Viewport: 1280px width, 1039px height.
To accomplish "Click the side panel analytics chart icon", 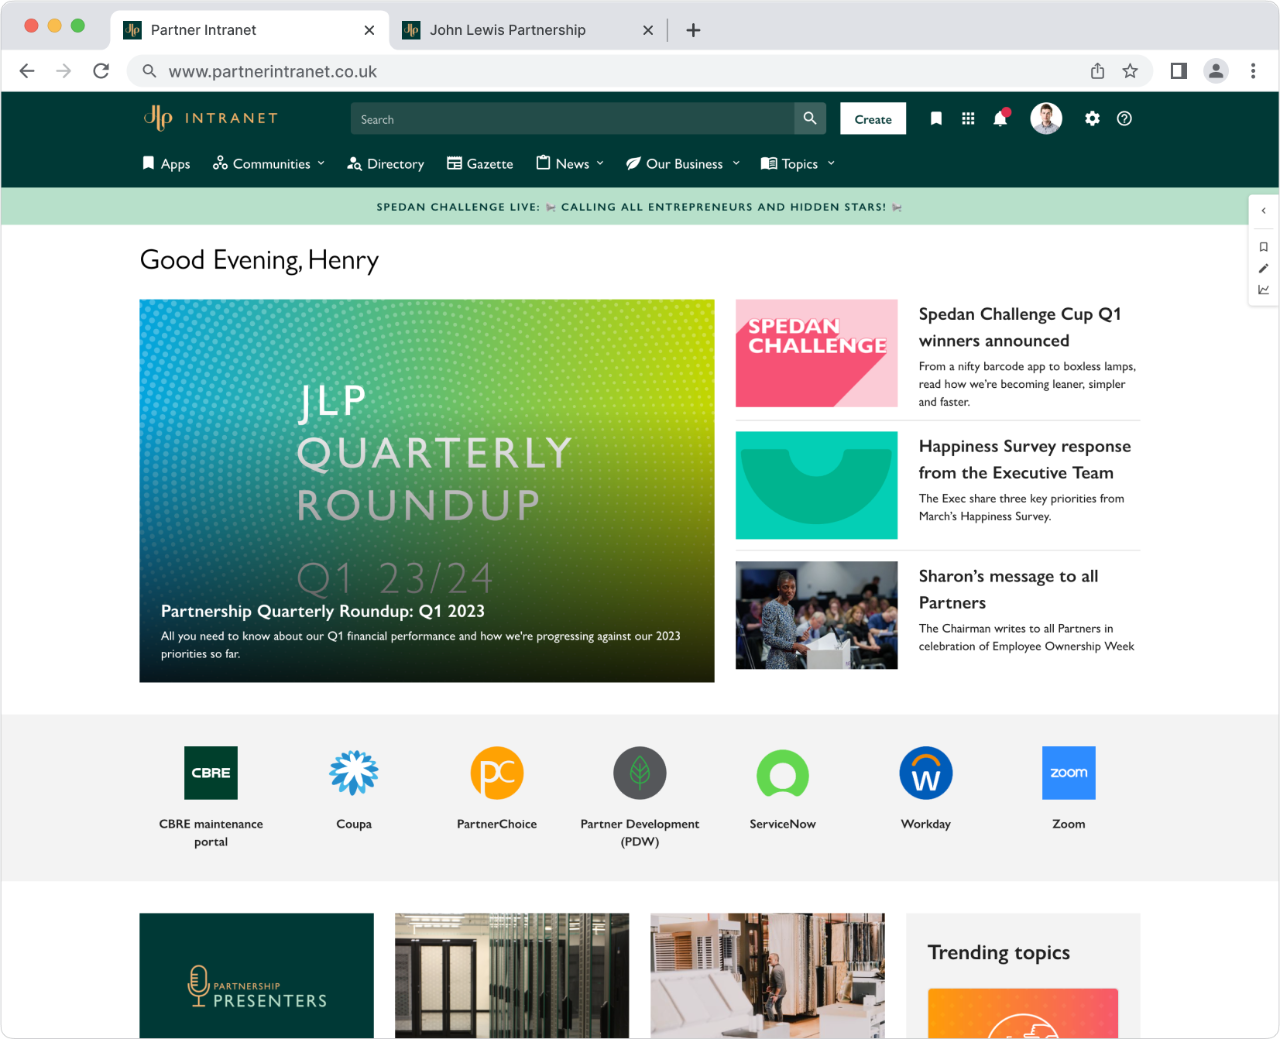I will pyautogui.click(x=1264, y=290).
